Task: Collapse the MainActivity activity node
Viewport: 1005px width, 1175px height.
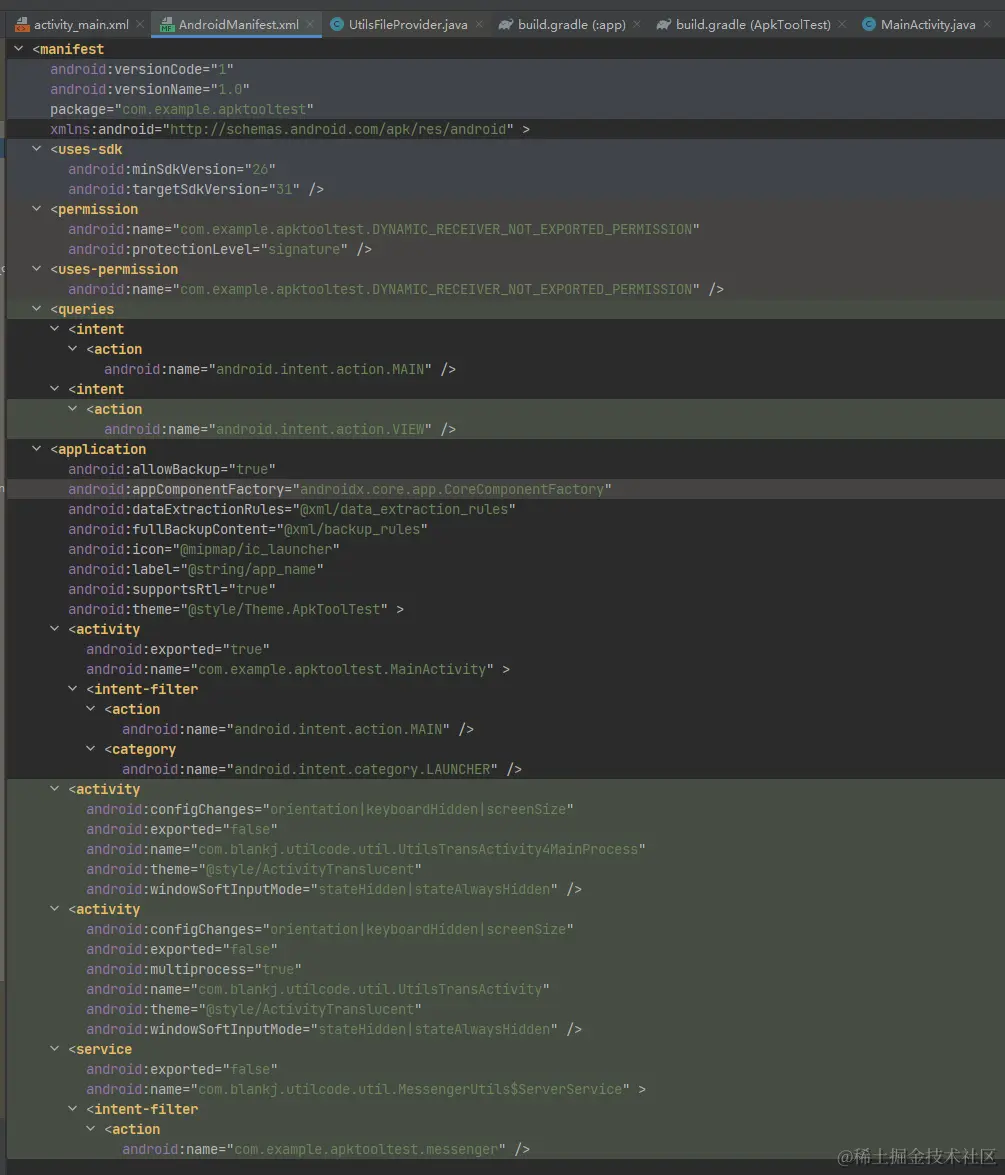Action: (x=55, y=629)
